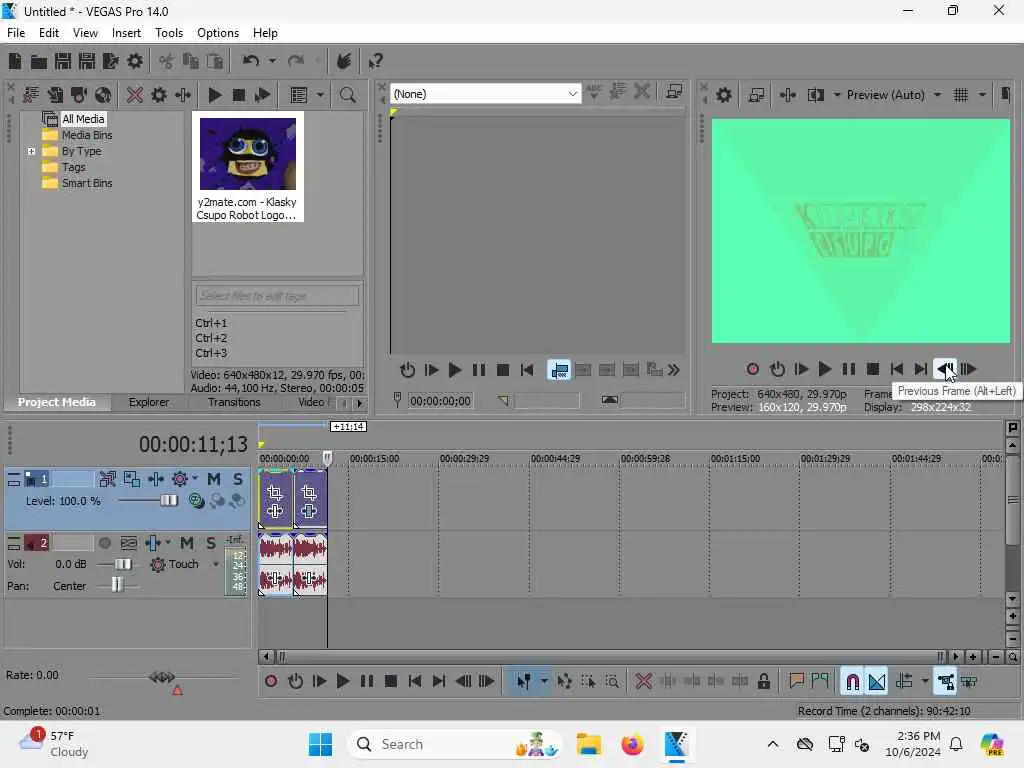Click audio track Vol slider handle
The width and height of the screenshot is (1024, 768).
pyautogui.click(x=123, y=564)
